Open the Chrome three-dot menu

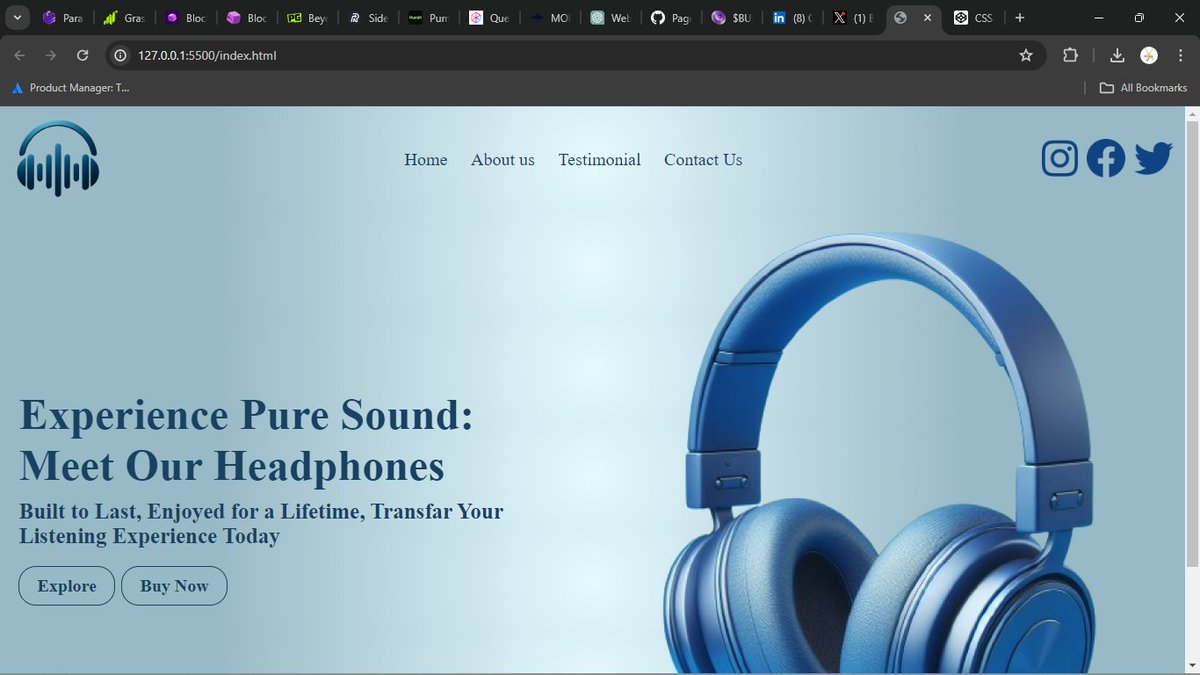1181,56
